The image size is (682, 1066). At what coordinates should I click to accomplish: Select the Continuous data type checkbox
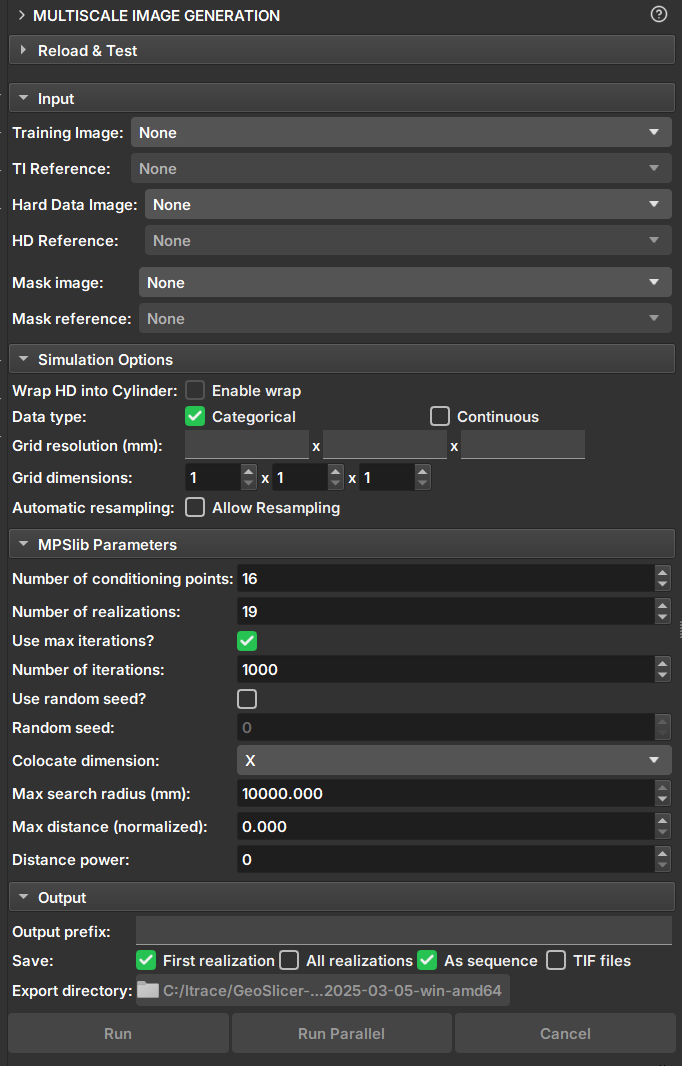[440, 416]
